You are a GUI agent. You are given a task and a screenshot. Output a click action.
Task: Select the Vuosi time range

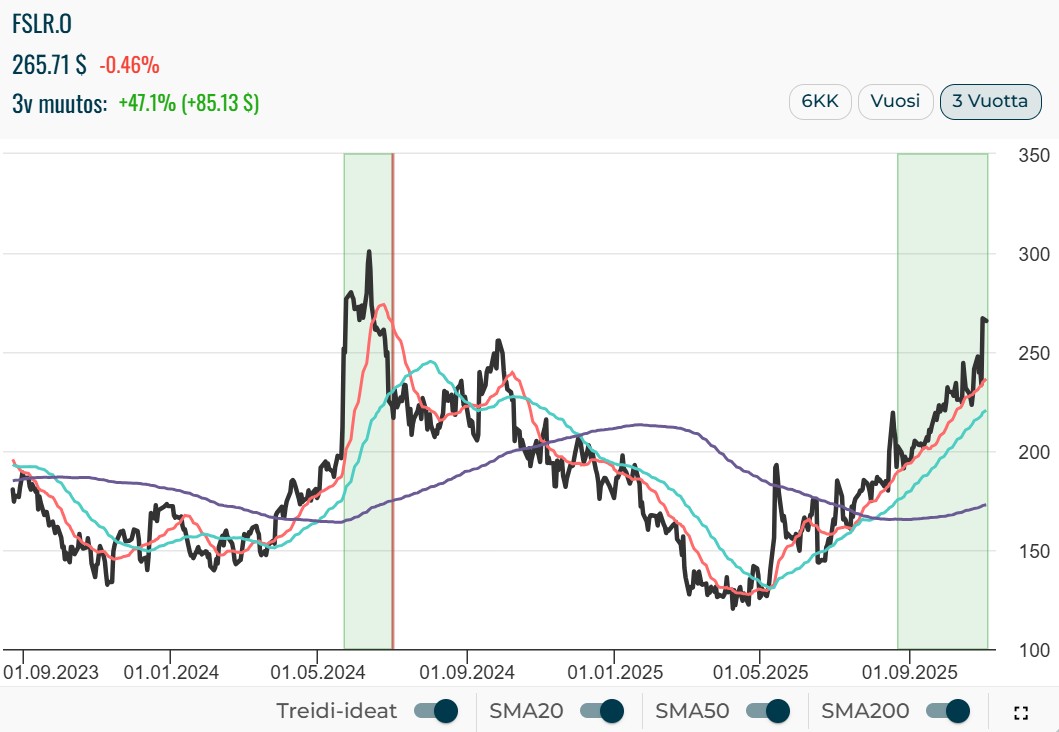(x=895, y=102)
